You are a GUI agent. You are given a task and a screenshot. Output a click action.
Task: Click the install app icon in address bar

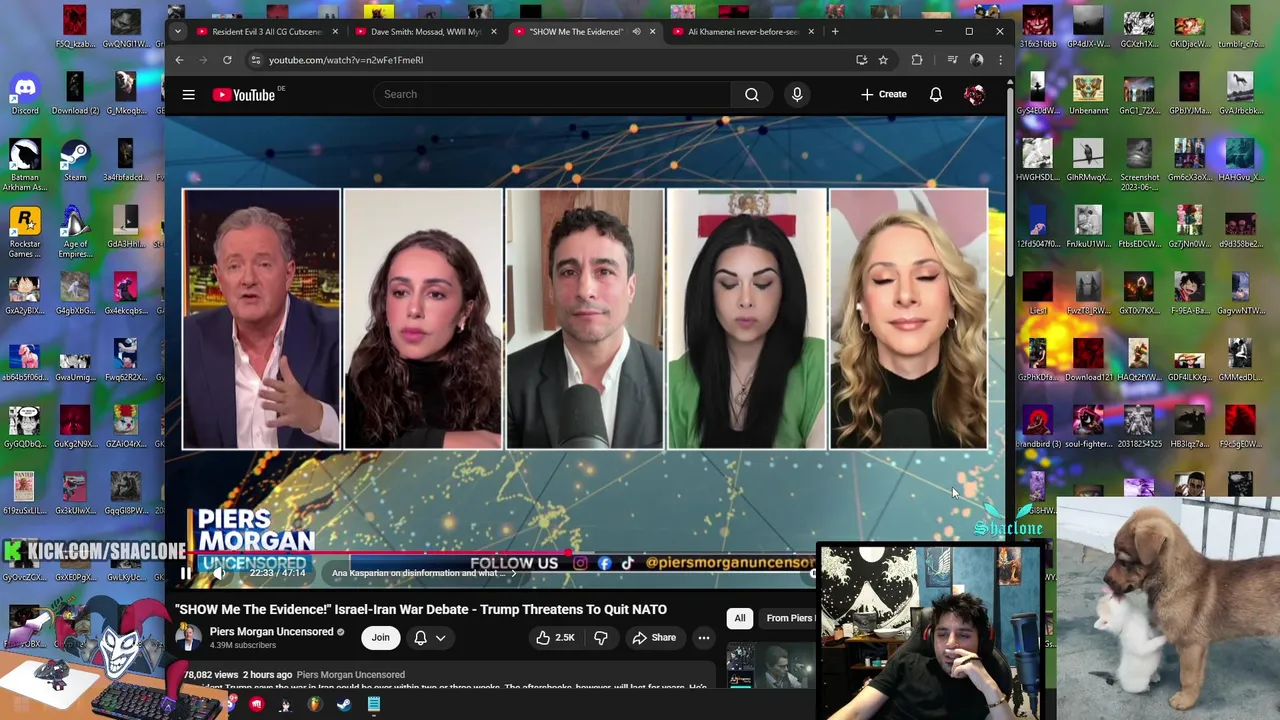[x=861, y=60]
